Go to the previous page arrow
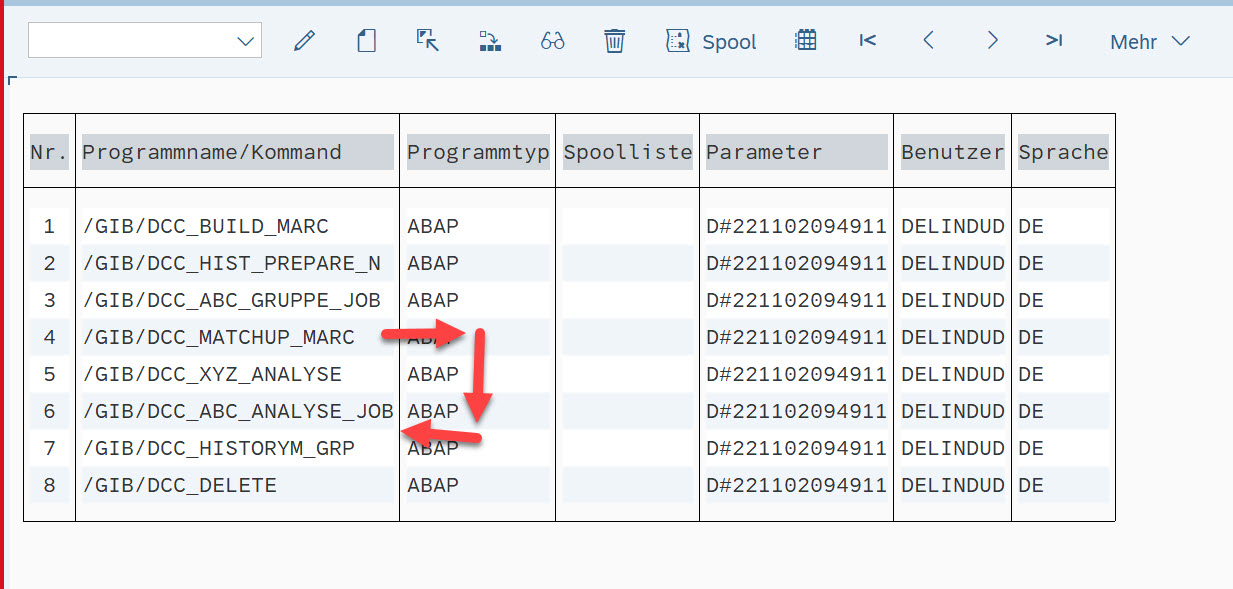Screen dimensions: 1233x589 pos(929,40)
